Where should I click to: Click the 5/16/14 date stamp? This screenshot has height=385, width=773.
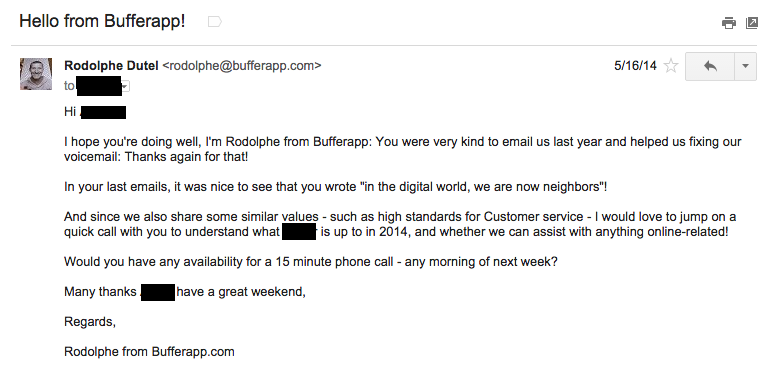pos(635,66)
